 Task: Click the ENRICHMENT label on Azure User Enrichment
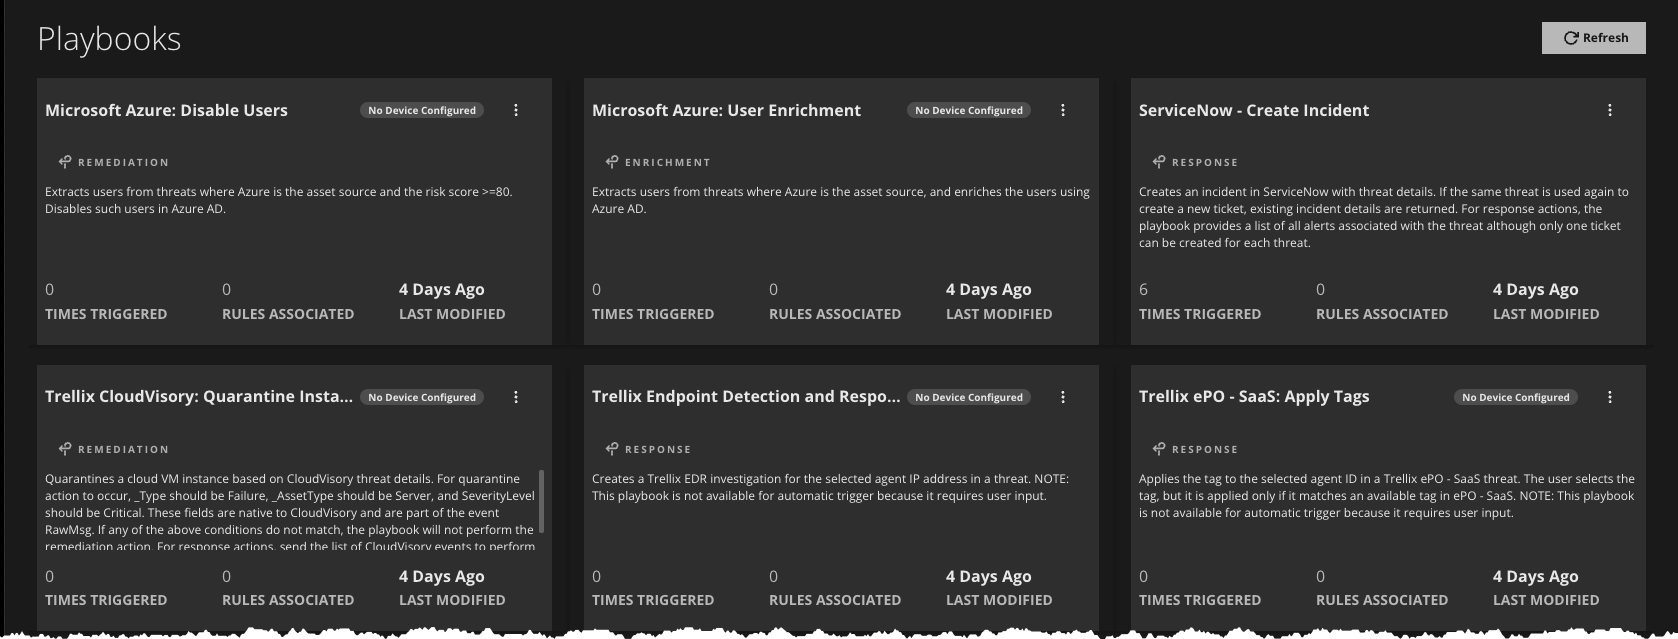[x=668, y=162]
